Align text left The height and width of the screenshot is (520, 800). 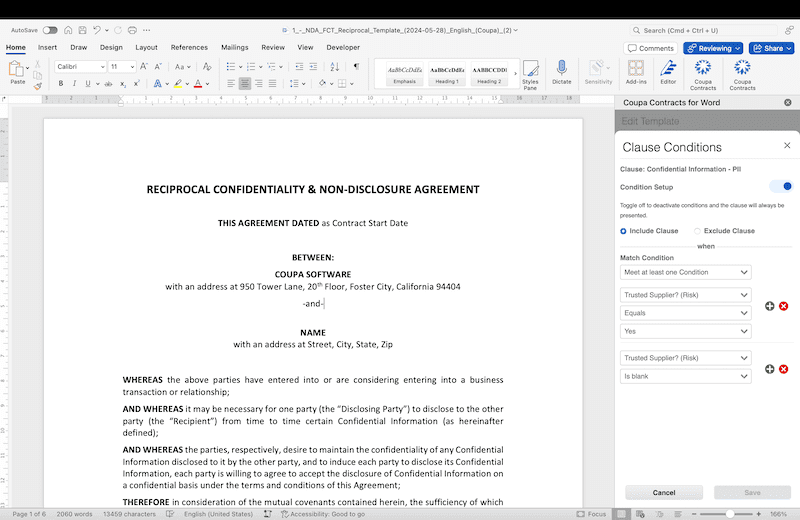pyautogui.click(x=231, y=83)
